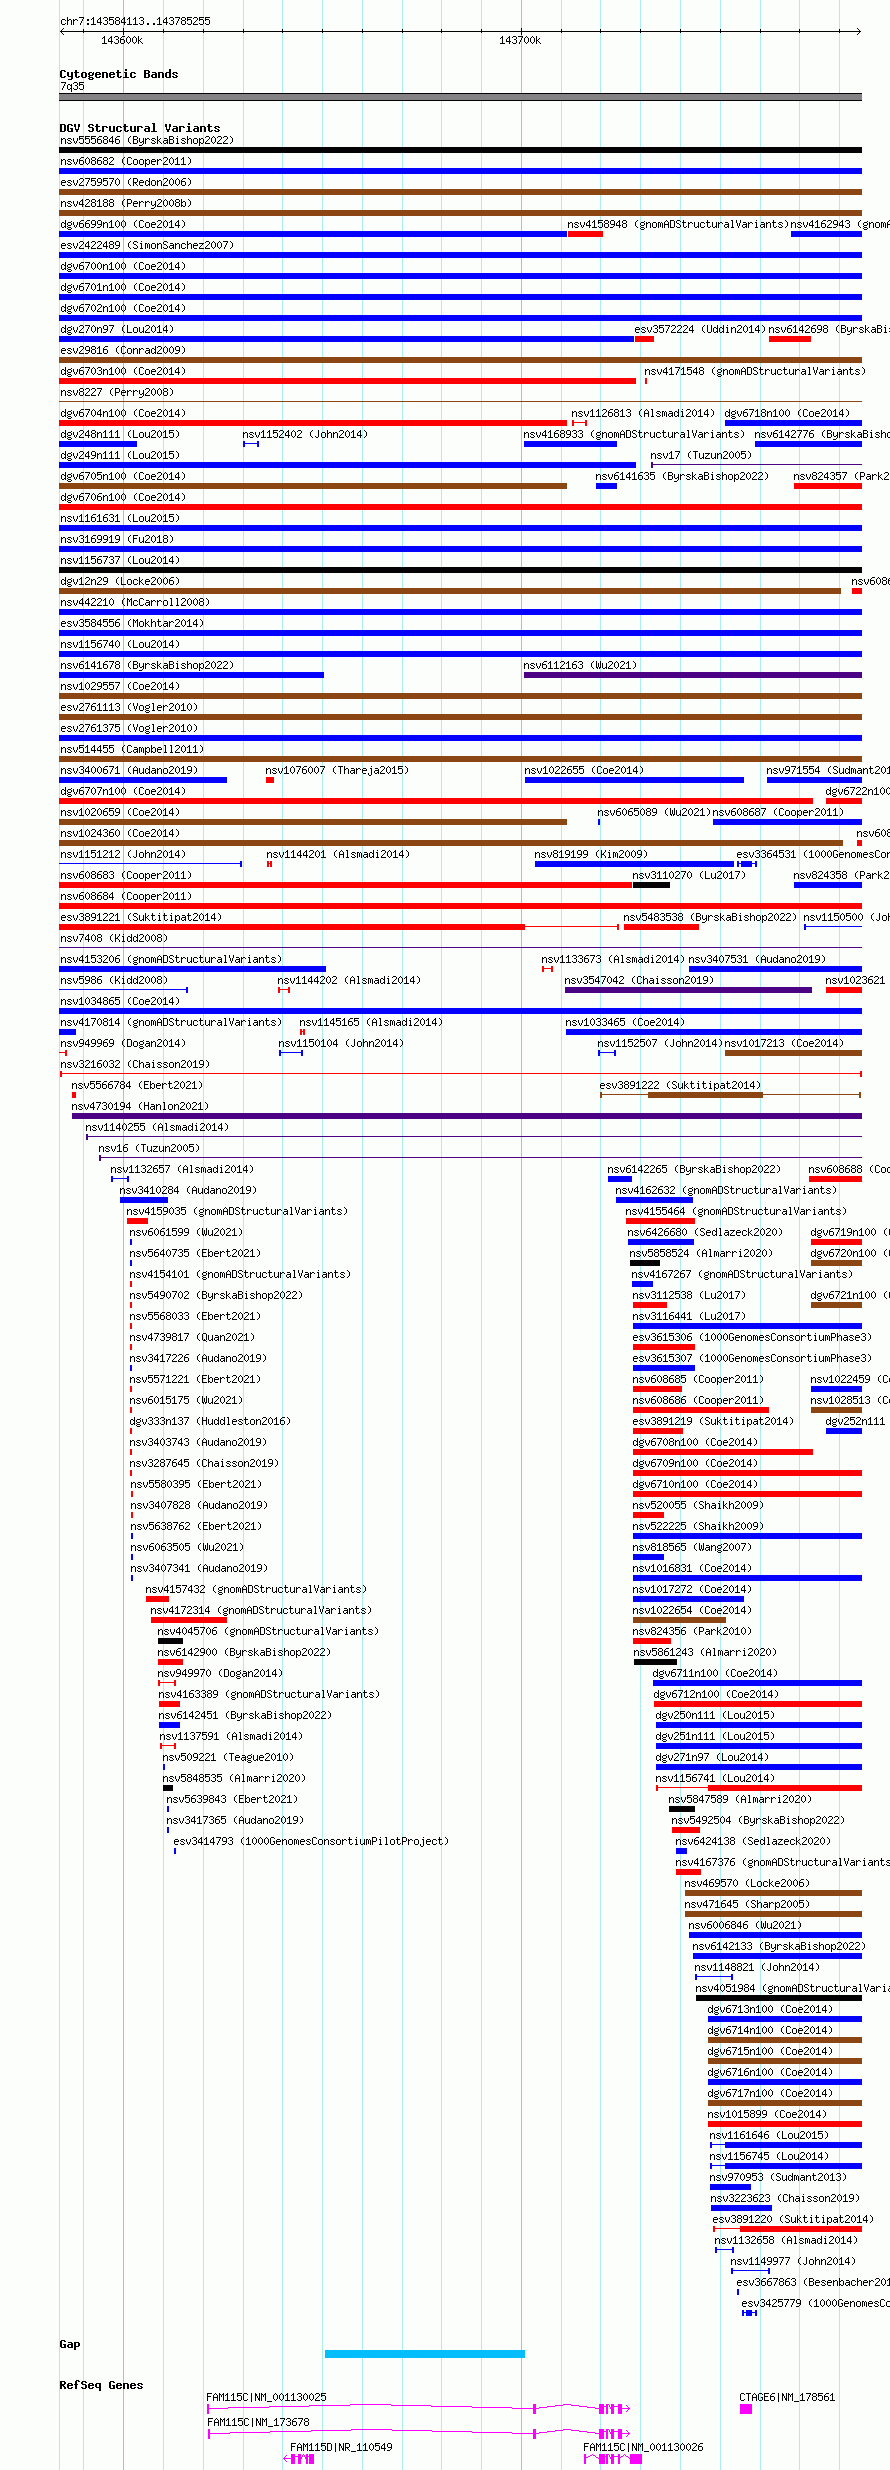Open the RefSeq Genes track heading
This screenshot has width=890, height=2470.
pos(101,2385)
